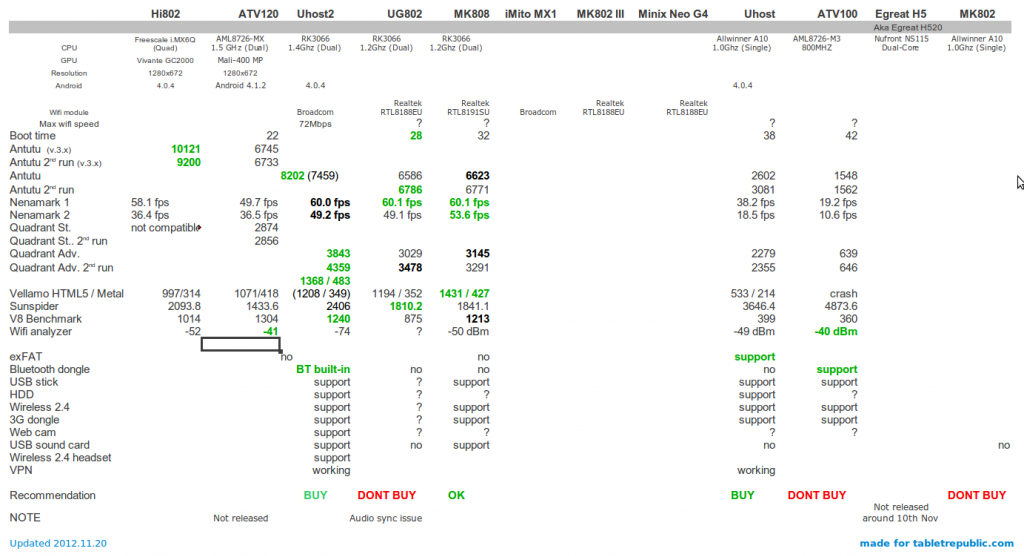Click the Minix Neo G4 header cell

tap(672, 14)
